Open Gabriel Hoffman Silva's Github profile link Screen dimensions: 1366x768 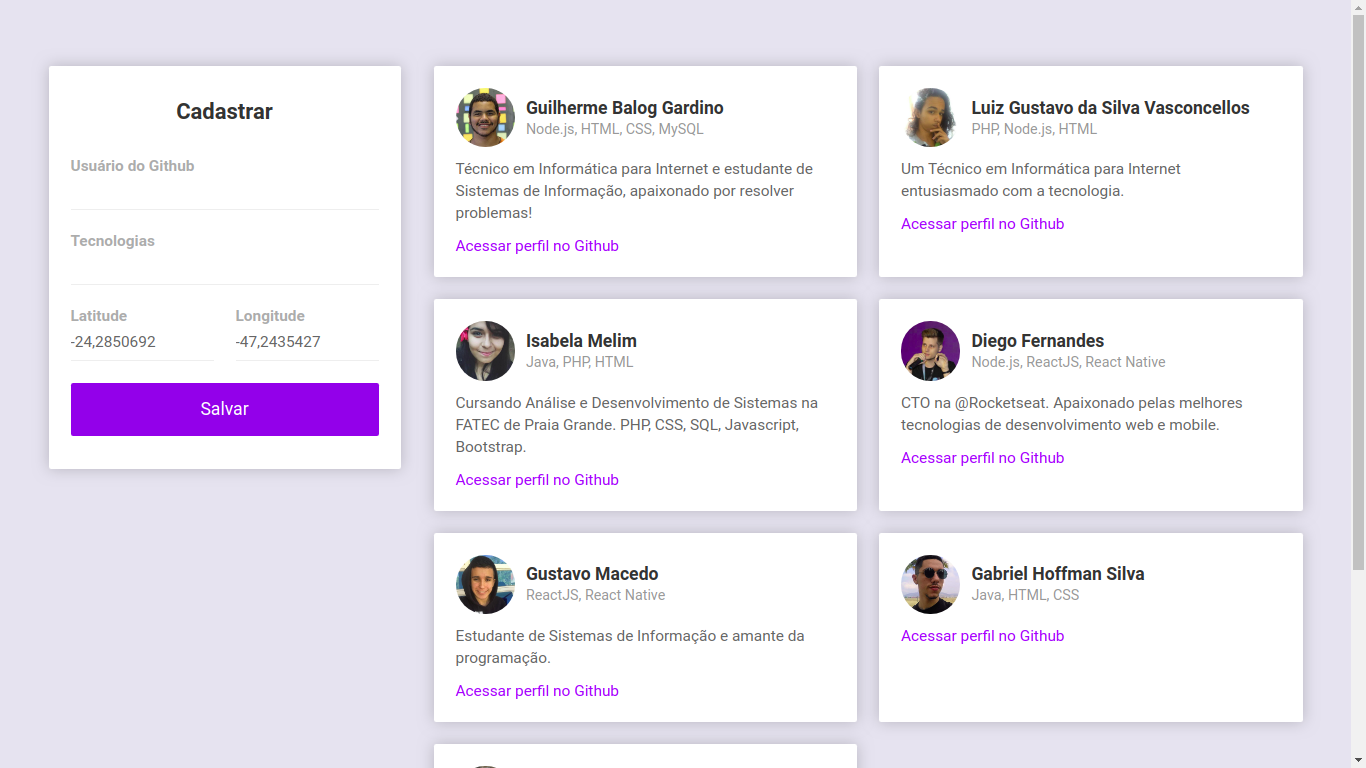(x=982, y=636)
